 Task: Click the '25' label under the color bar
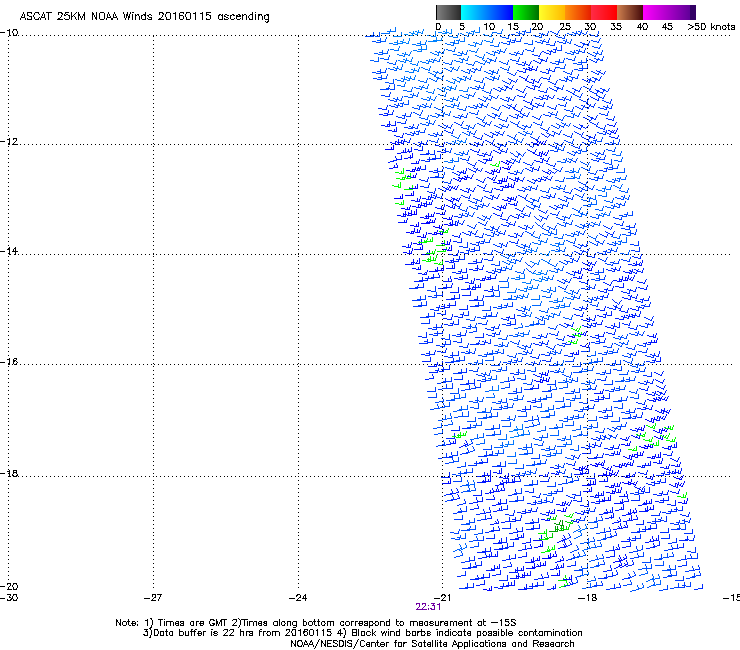click(565, 27)
